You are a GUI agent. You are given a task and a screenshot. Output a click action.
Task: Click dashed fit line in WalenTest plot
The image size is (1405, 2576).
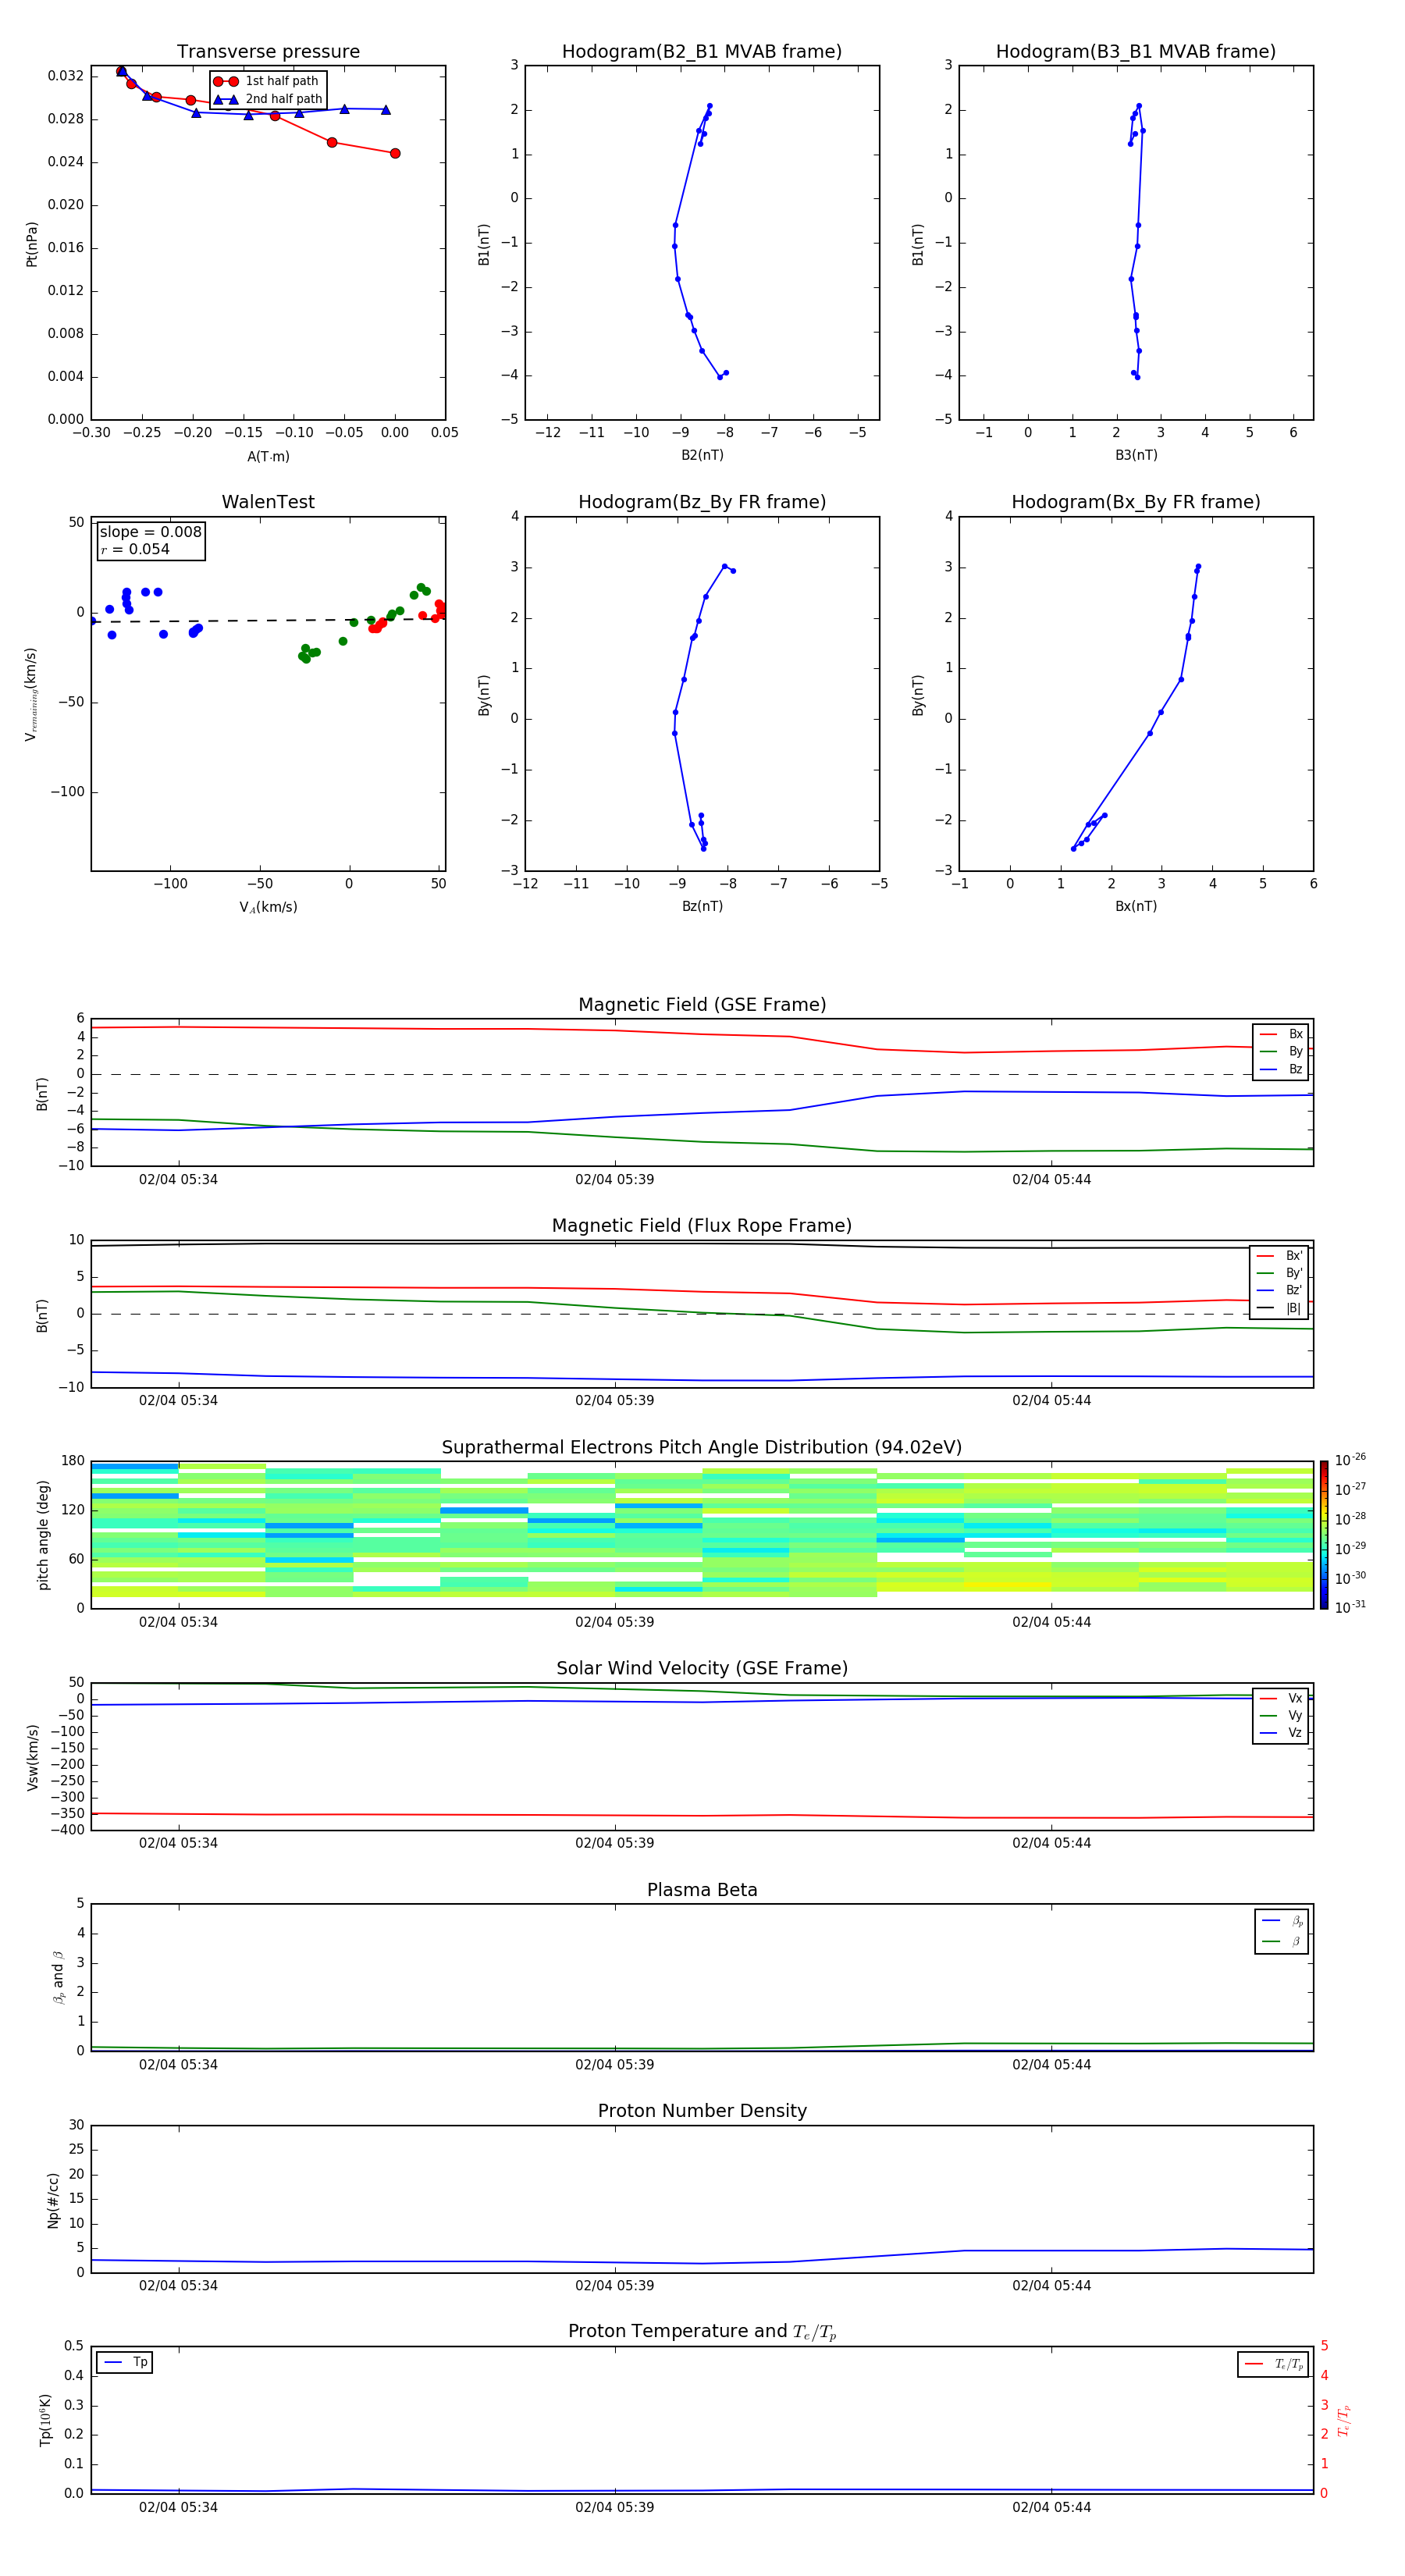268,620
